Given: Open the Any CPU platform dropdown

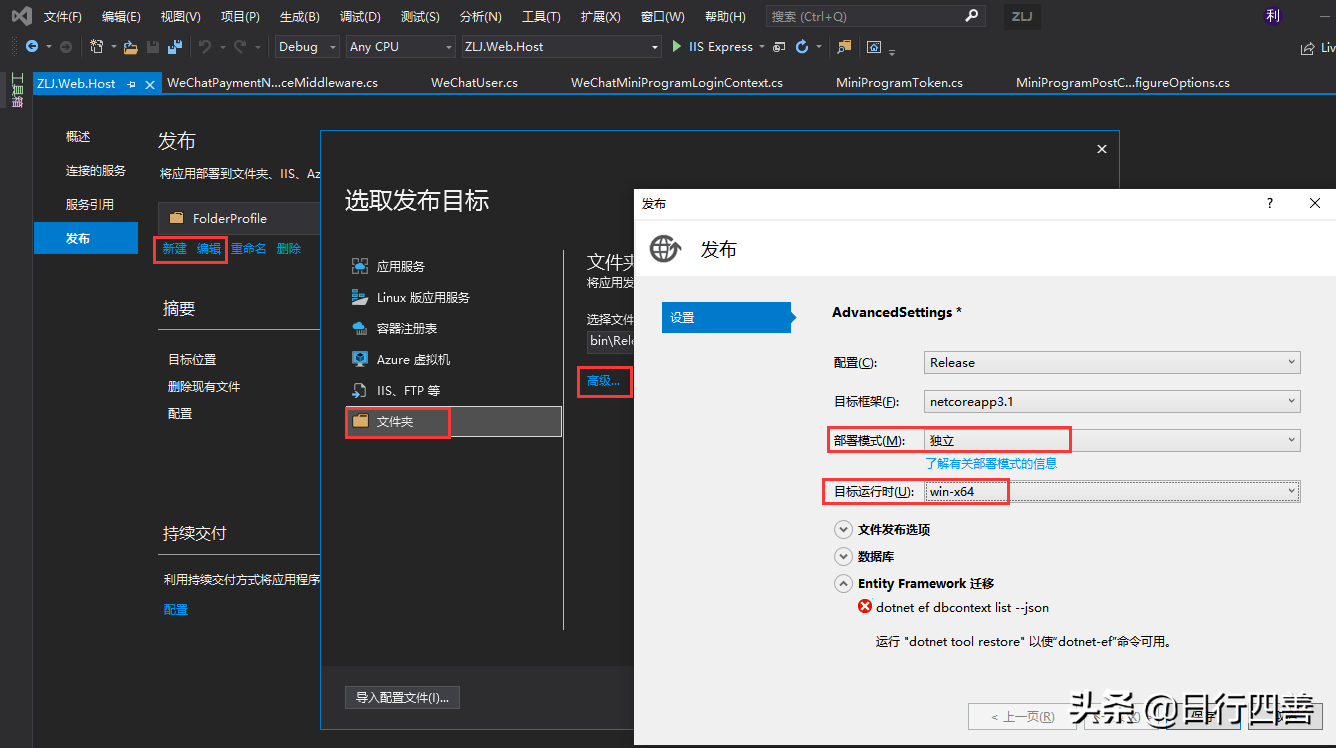Looking at the screenshot, I should point(401,47).
